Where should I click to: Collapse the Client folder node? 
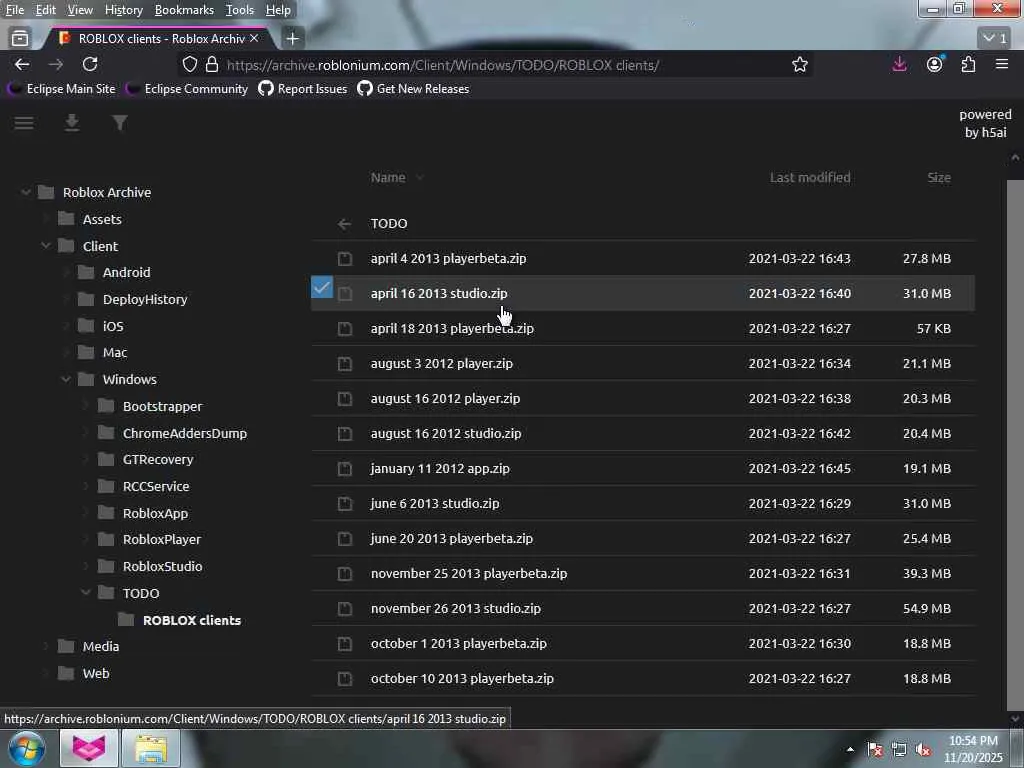pos(46,246)
